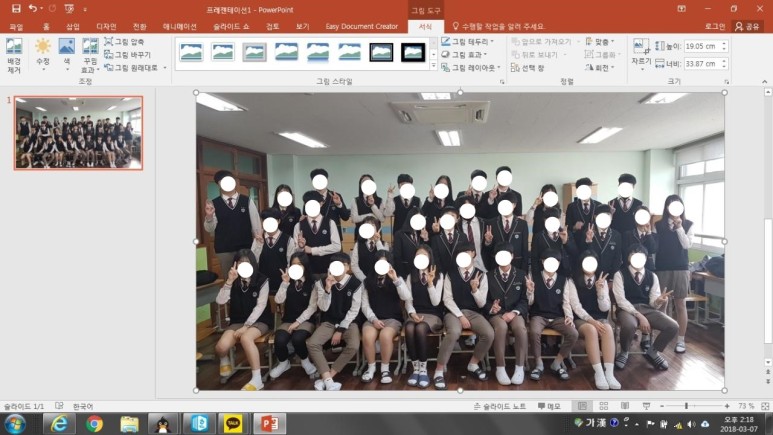The width and height of the screenshot is (773, 435).
Task: Click the Share (공유) button
Action: [x=746, y=27]
